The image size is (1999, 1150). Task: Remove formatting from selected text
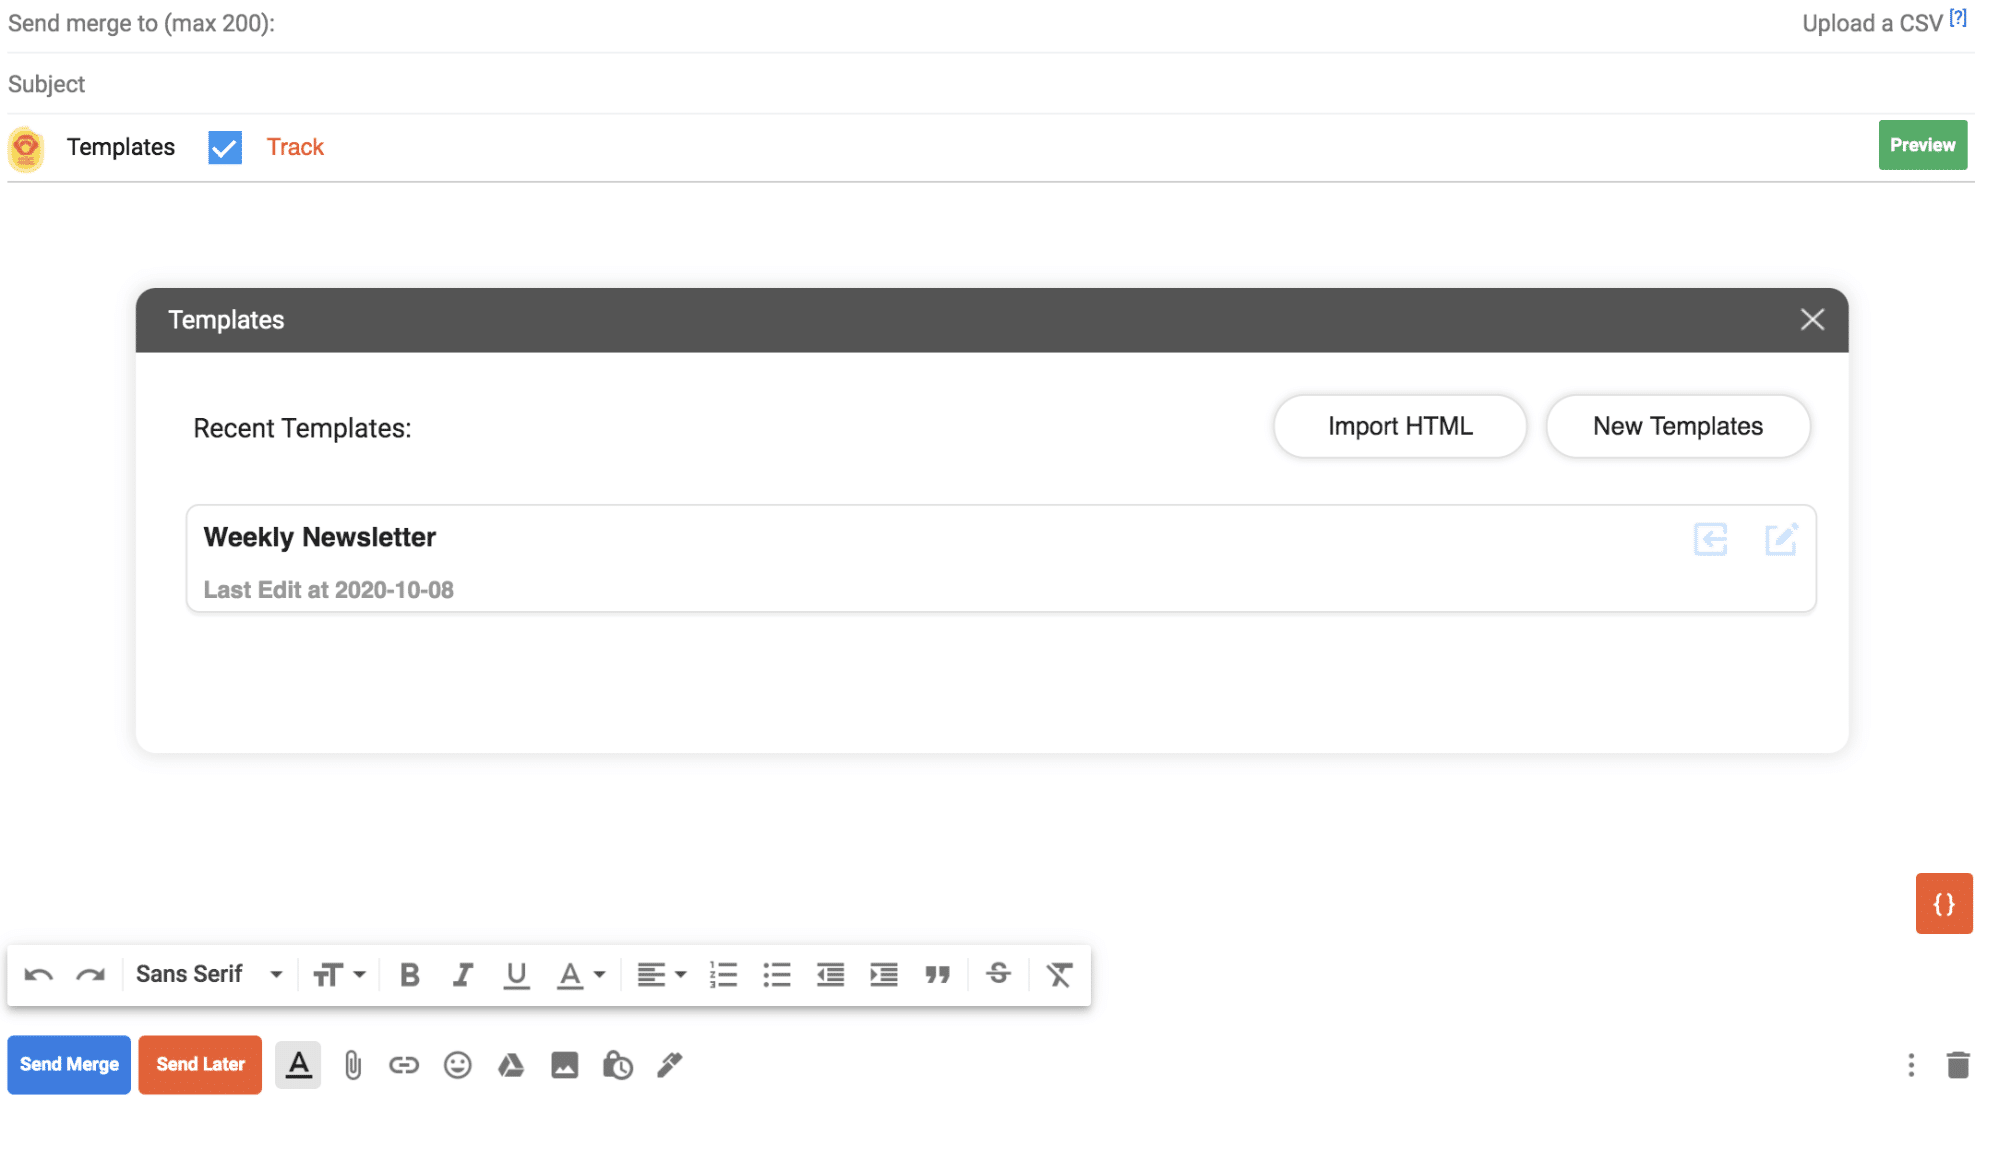[1059, 975]
